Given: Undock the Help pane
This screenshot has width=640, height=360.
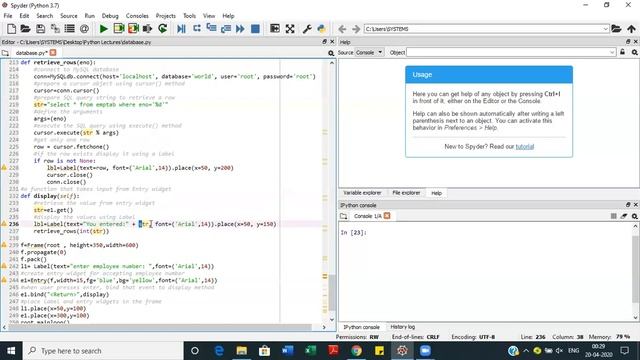Looking at the screenshot, I should tap(628, 42).
